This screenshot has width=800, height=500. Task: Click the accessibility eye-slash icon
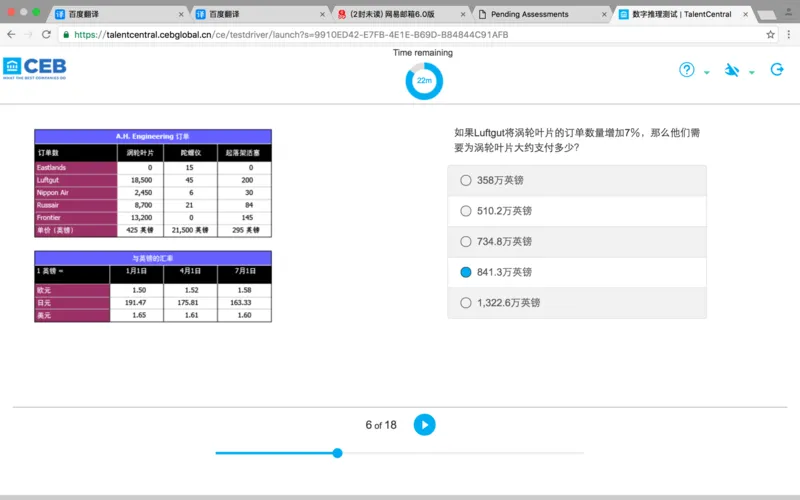coord(732,70)
